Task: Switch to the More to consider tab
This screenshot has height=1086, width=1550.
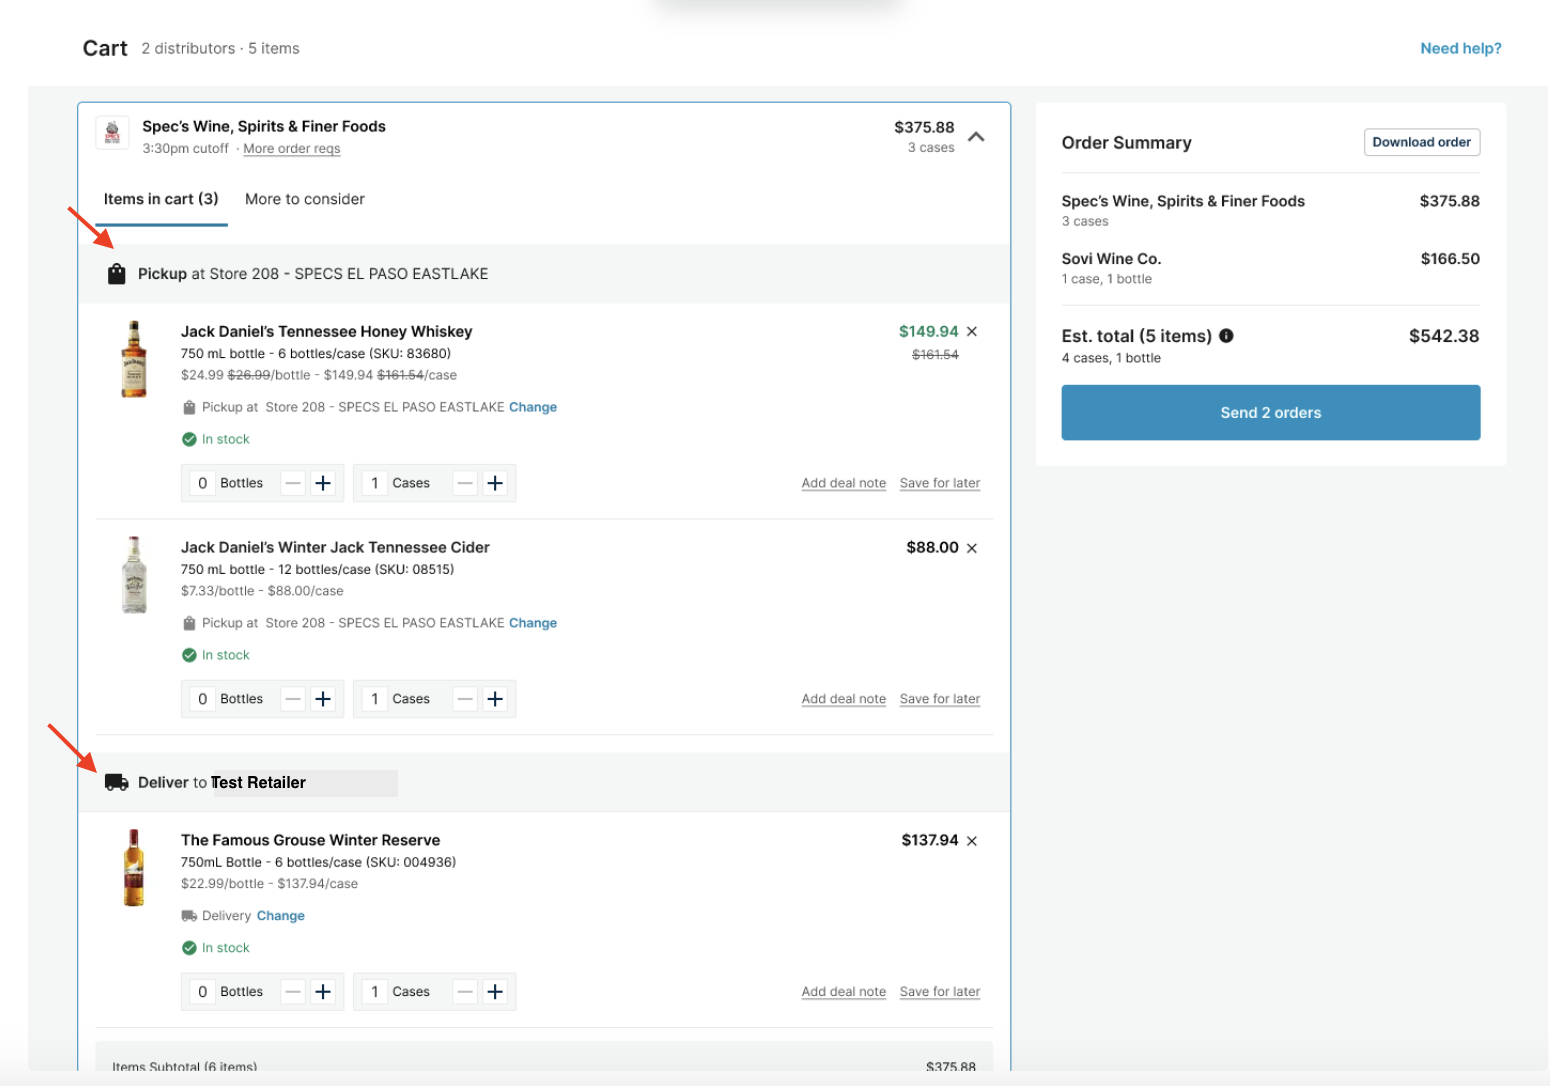Action: click(304, 199)
